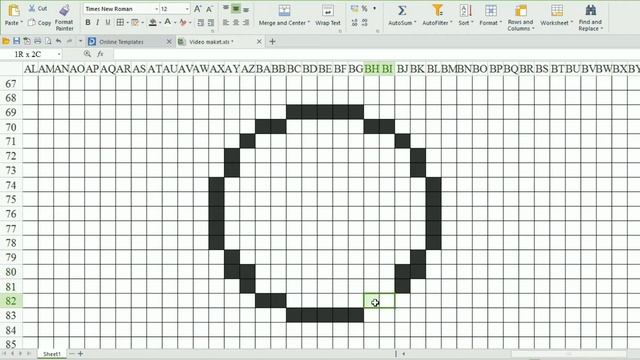Select row header 82
Screen dimensions: 640x360
(x=11, y=301)
